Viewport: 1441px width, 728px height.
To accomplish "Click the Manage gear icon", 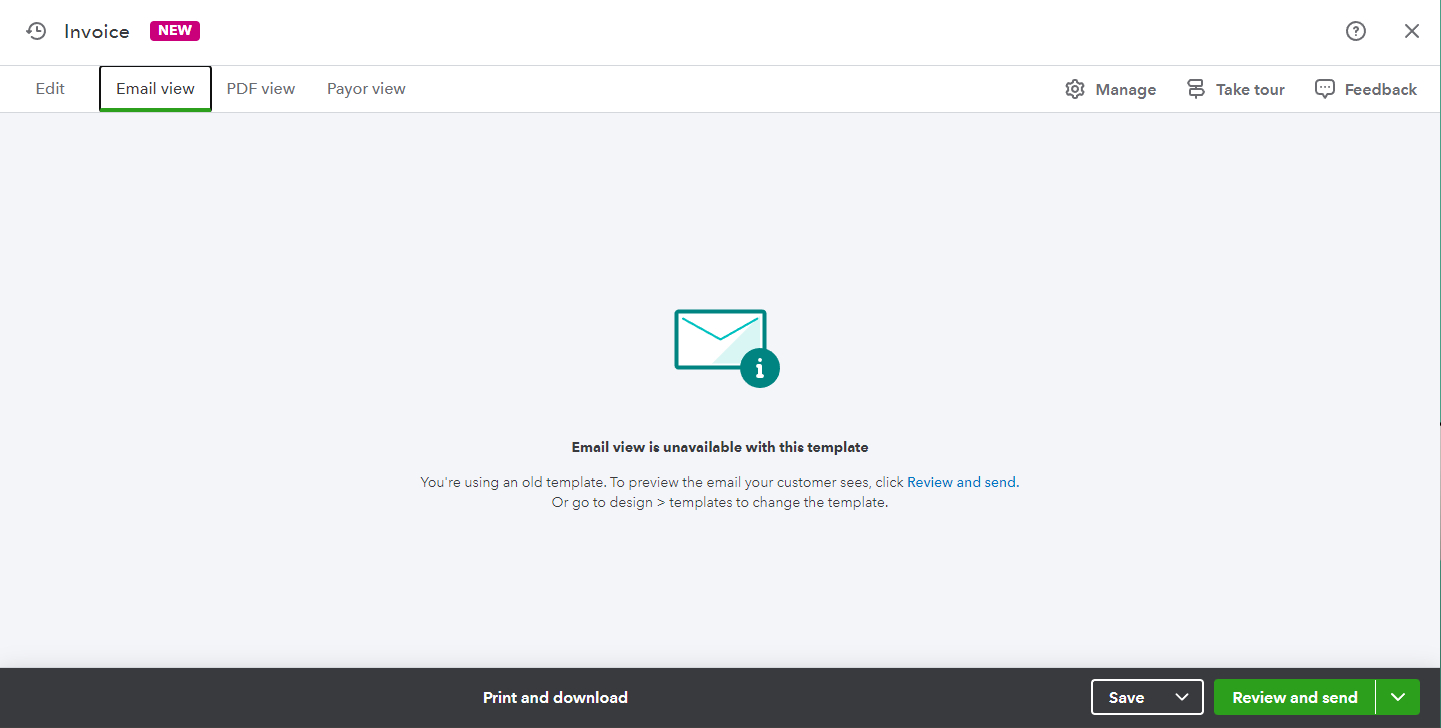I will (1075, 89).
